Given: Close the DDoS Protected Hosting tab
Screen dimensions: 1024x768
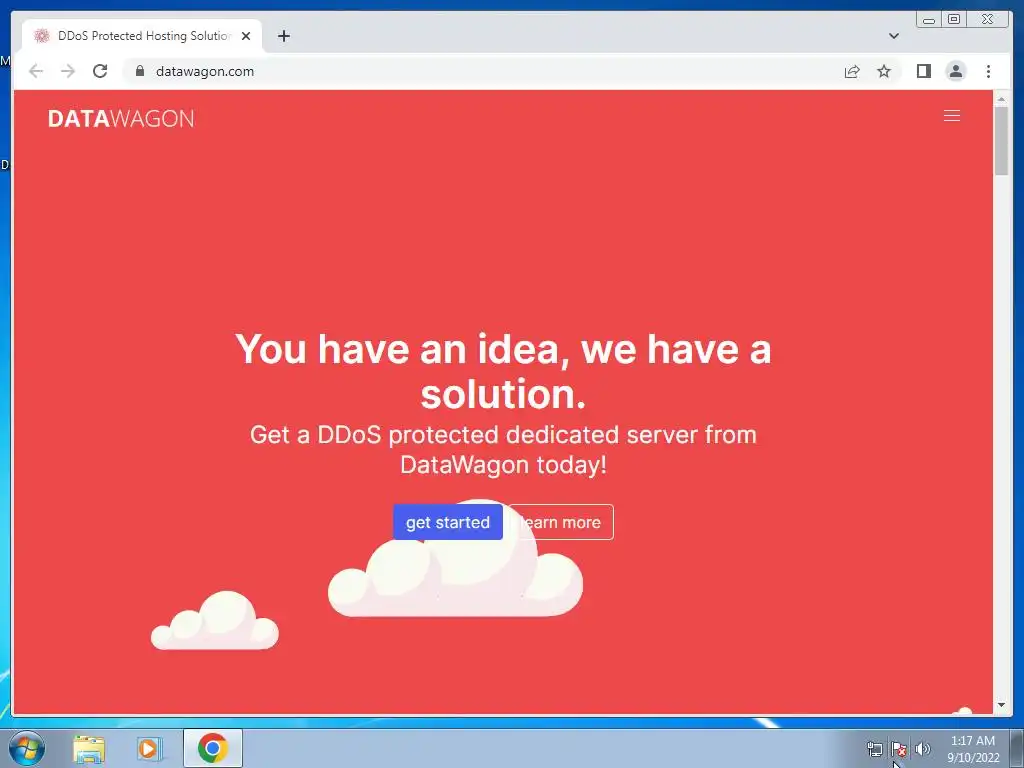Looking at the screenshot, I should tap(246, 36).
